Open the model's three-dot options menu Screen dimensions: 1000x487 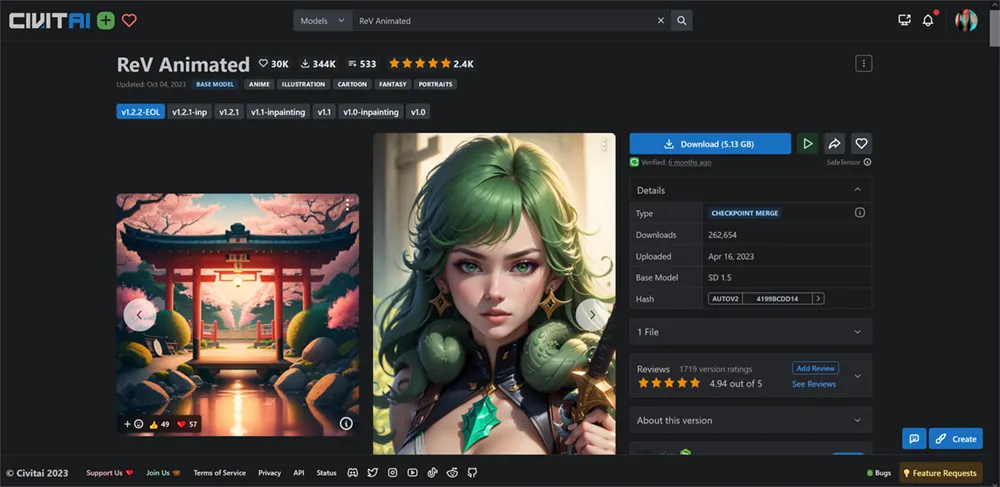point(864,63)
